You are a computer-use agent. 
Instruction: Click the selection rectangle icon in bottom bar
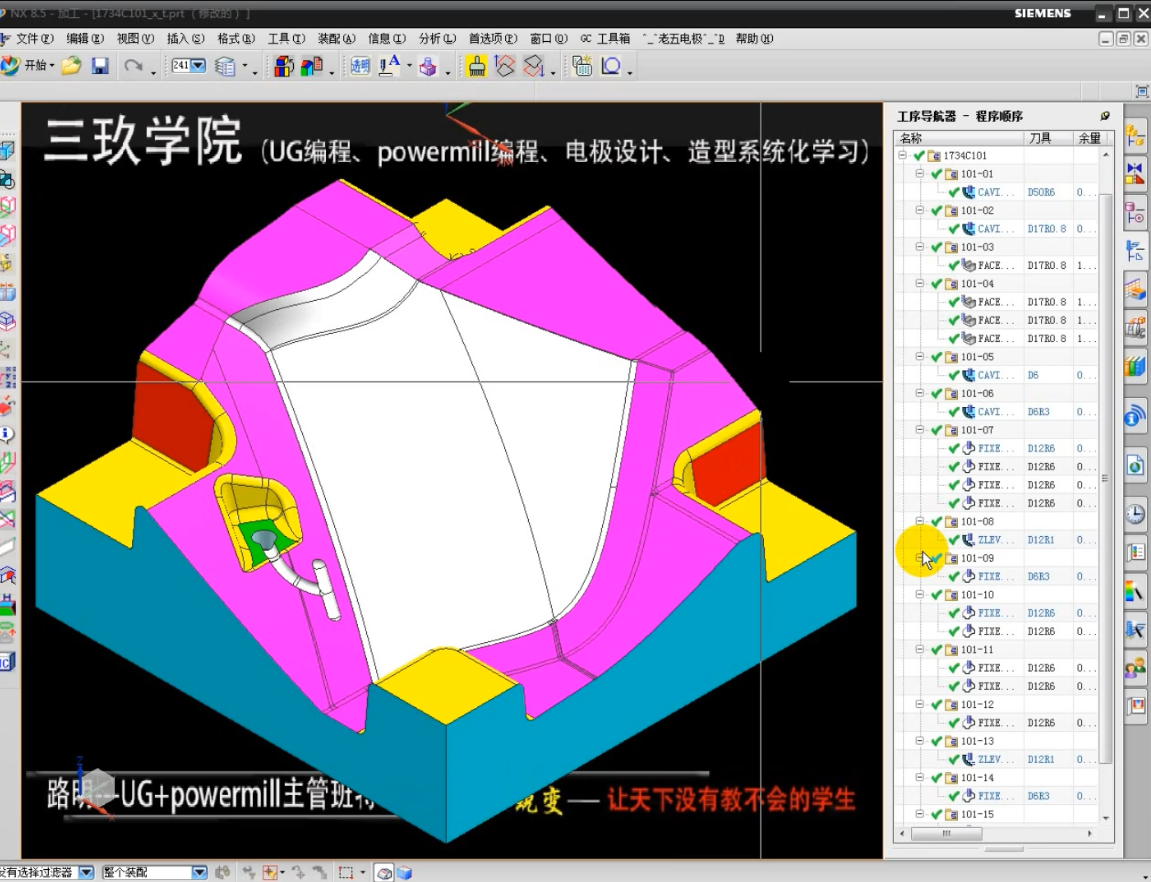point(346,872)
